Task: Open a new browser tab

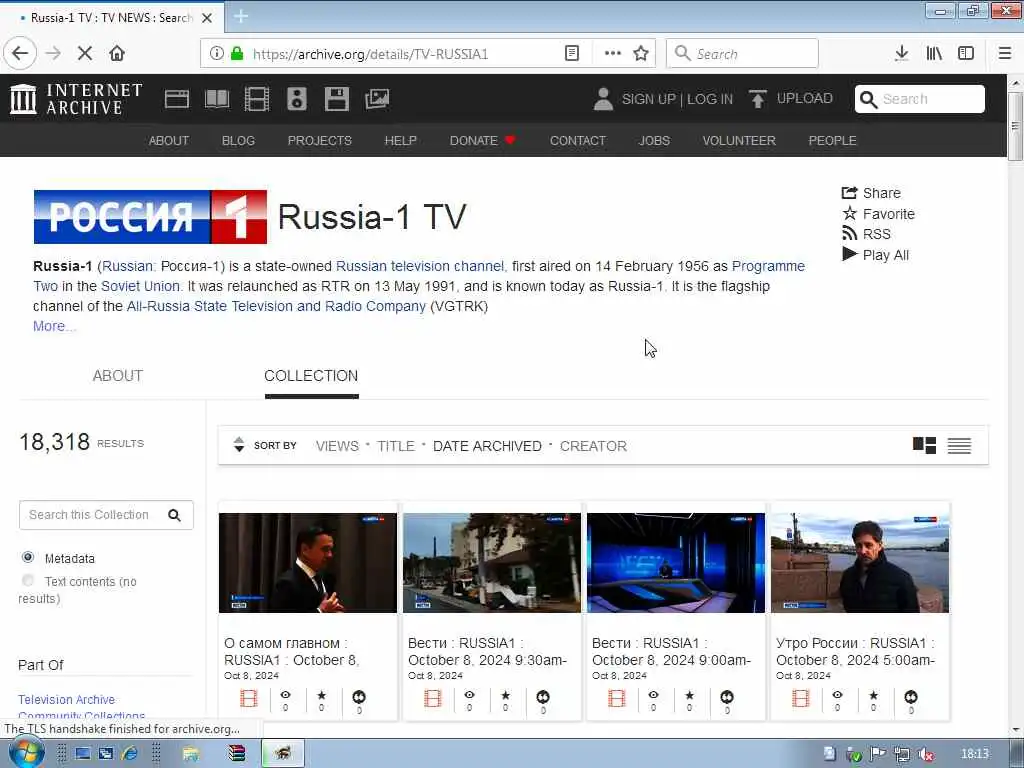Action: pyautogui.click(x=241, y=17)
